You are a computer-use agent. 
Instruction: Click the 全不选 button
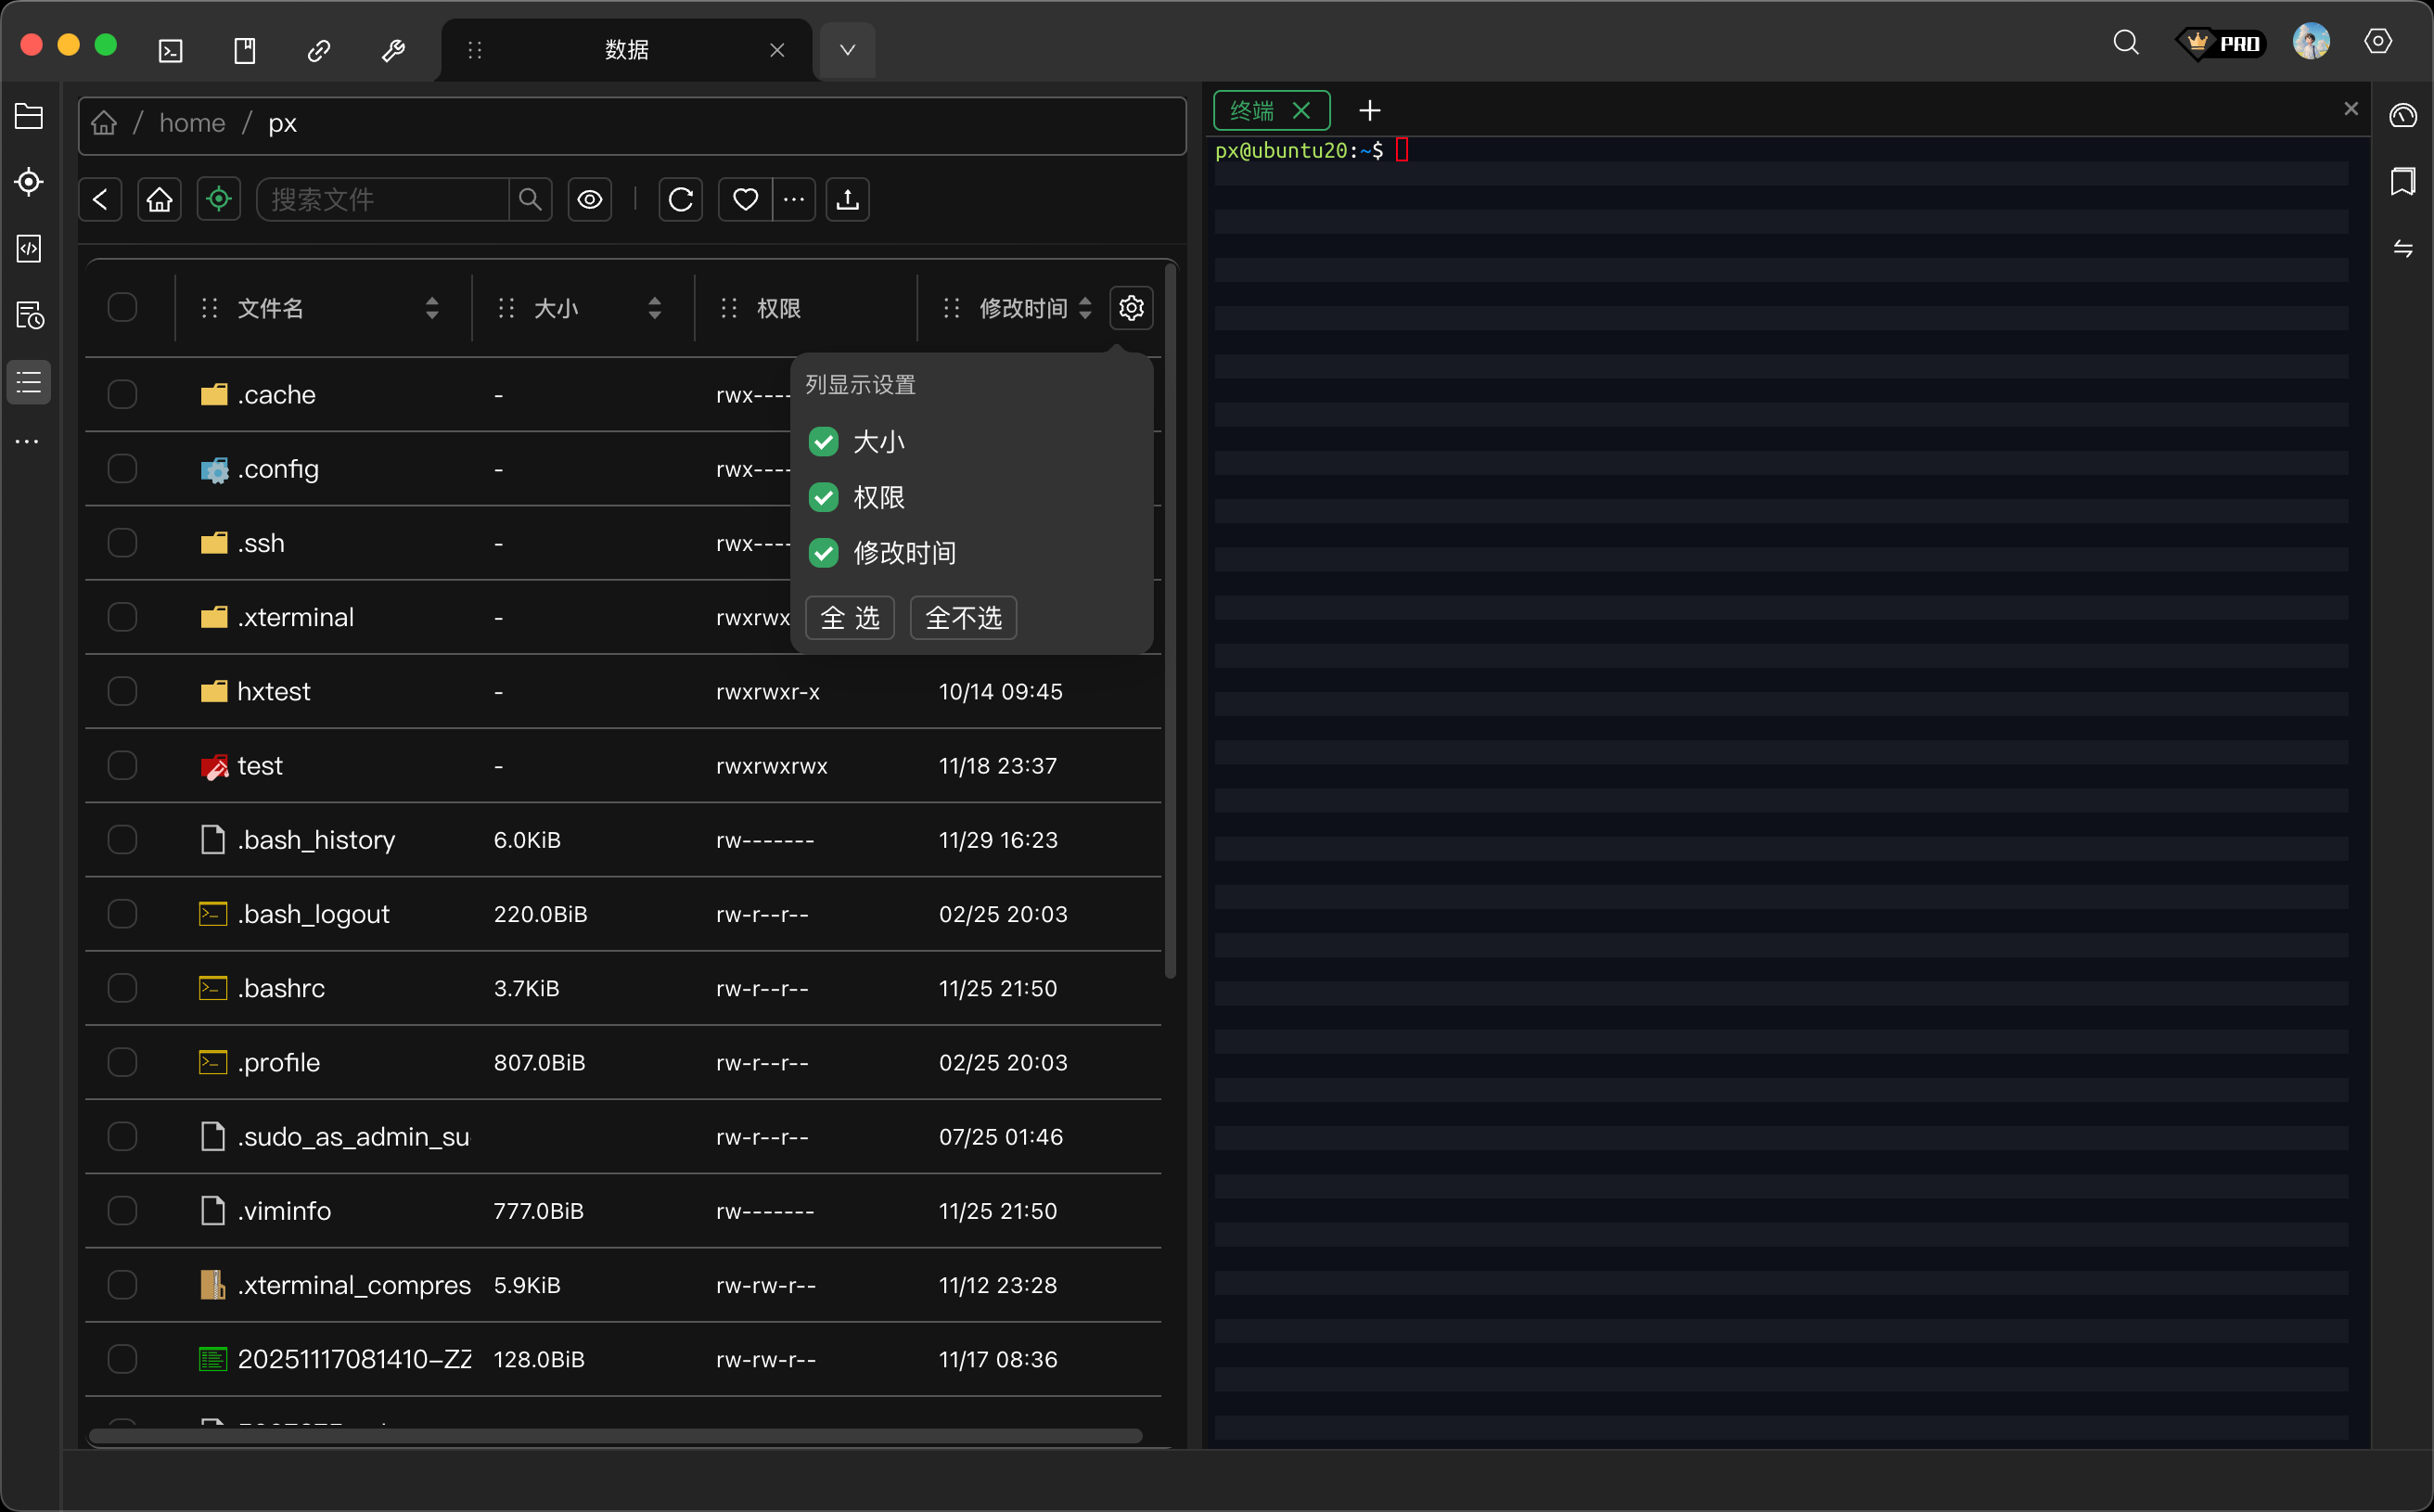point(963,618)
